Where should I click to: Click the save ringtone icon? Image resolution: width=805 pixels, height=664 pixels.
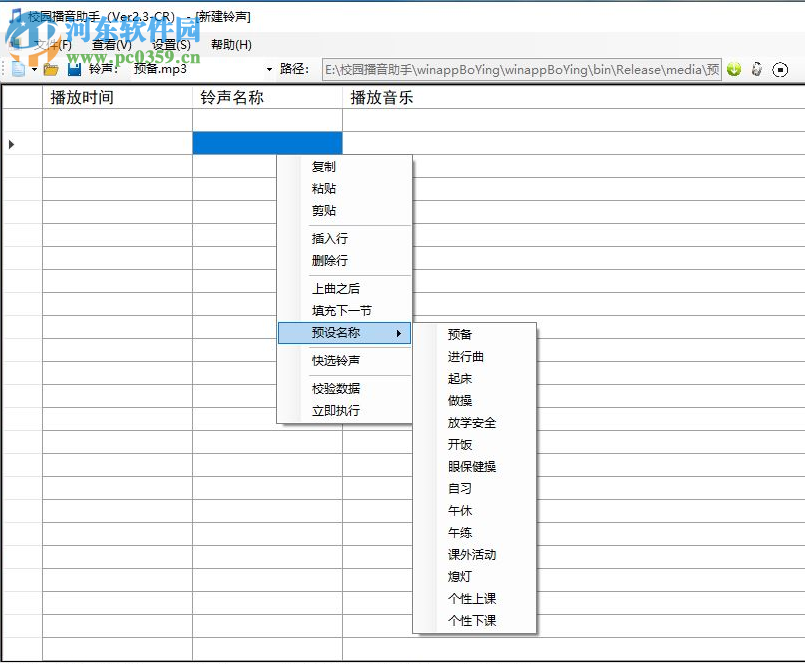pos(72,69)
